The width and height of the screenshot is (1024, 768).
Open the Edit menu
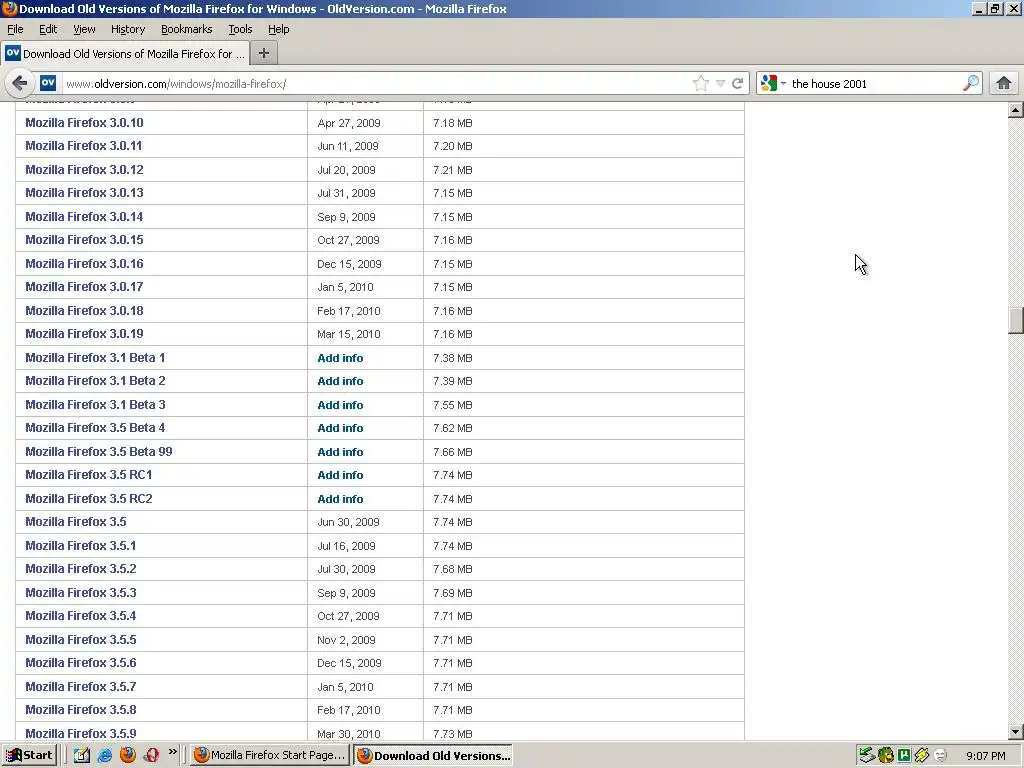(x=48, y=29)
